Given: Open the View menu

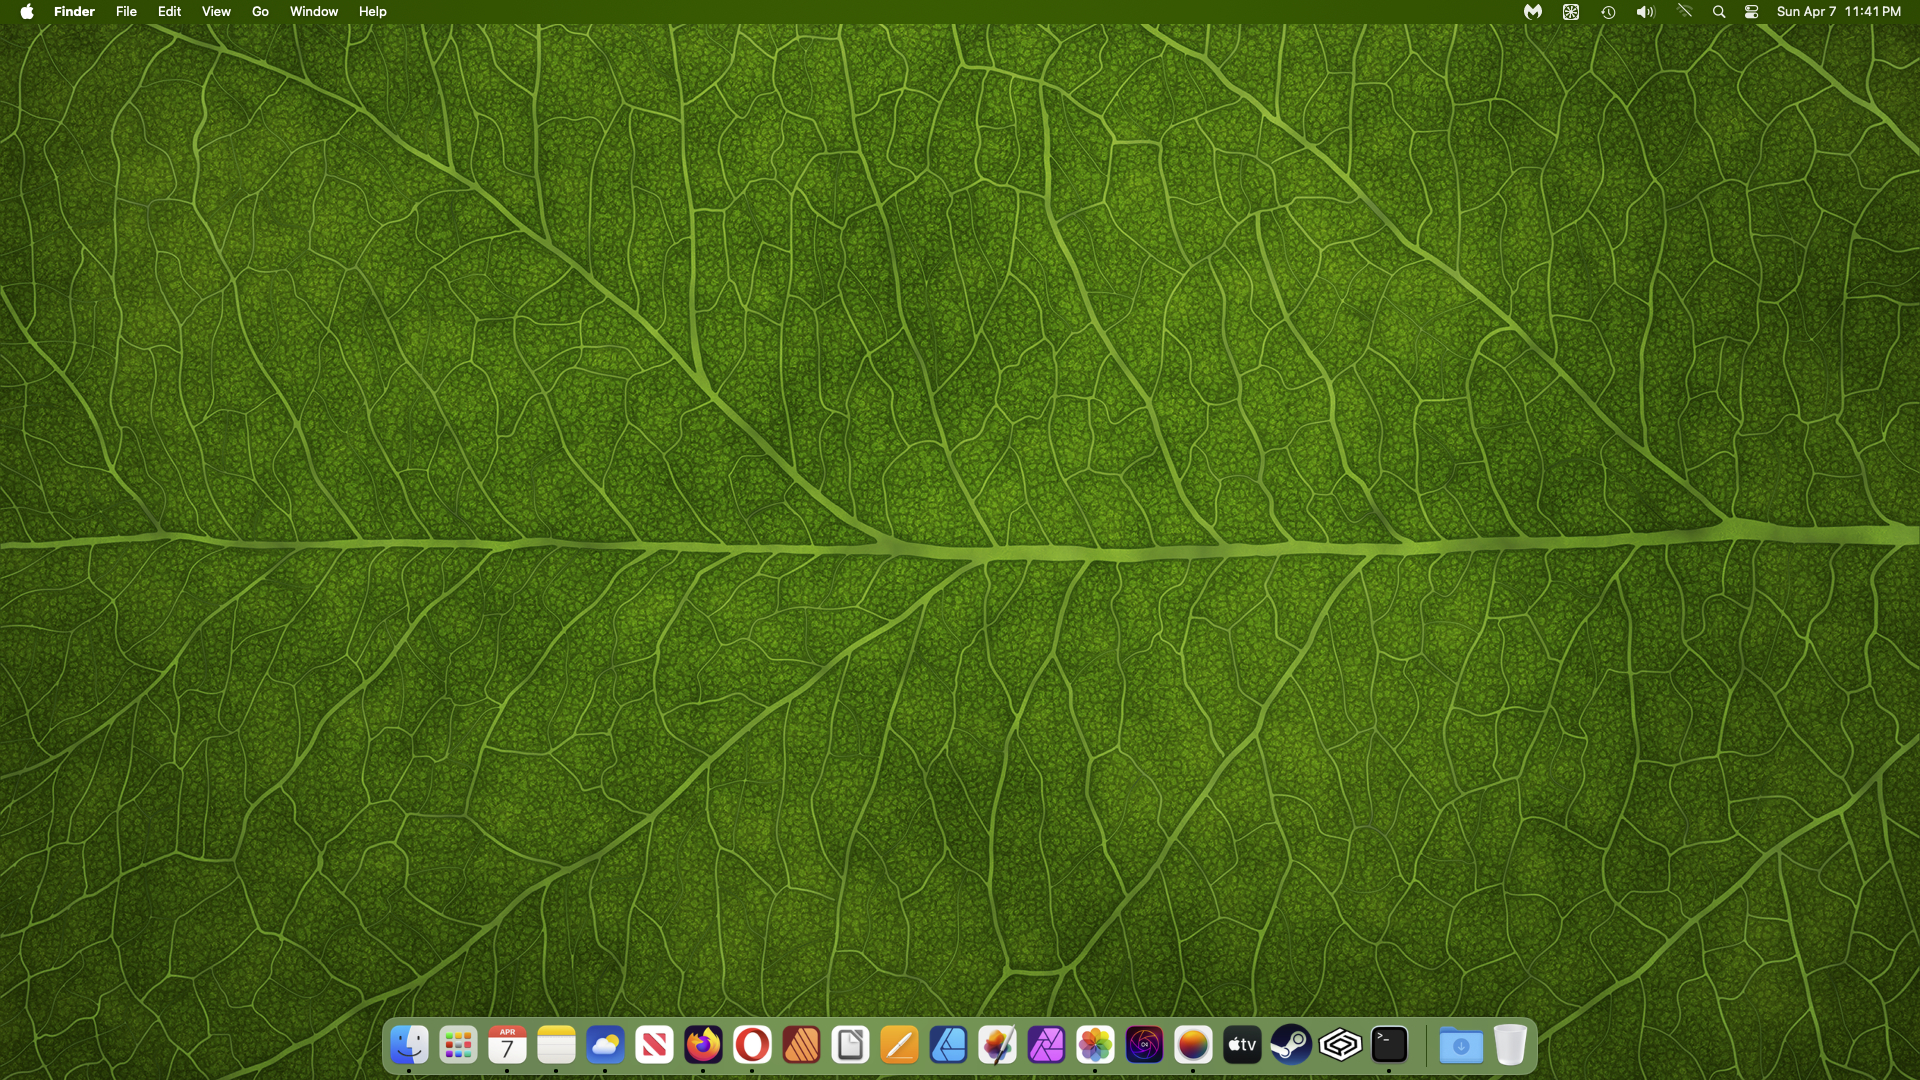Looking at the screenshot, I should (x=216, y=12).
